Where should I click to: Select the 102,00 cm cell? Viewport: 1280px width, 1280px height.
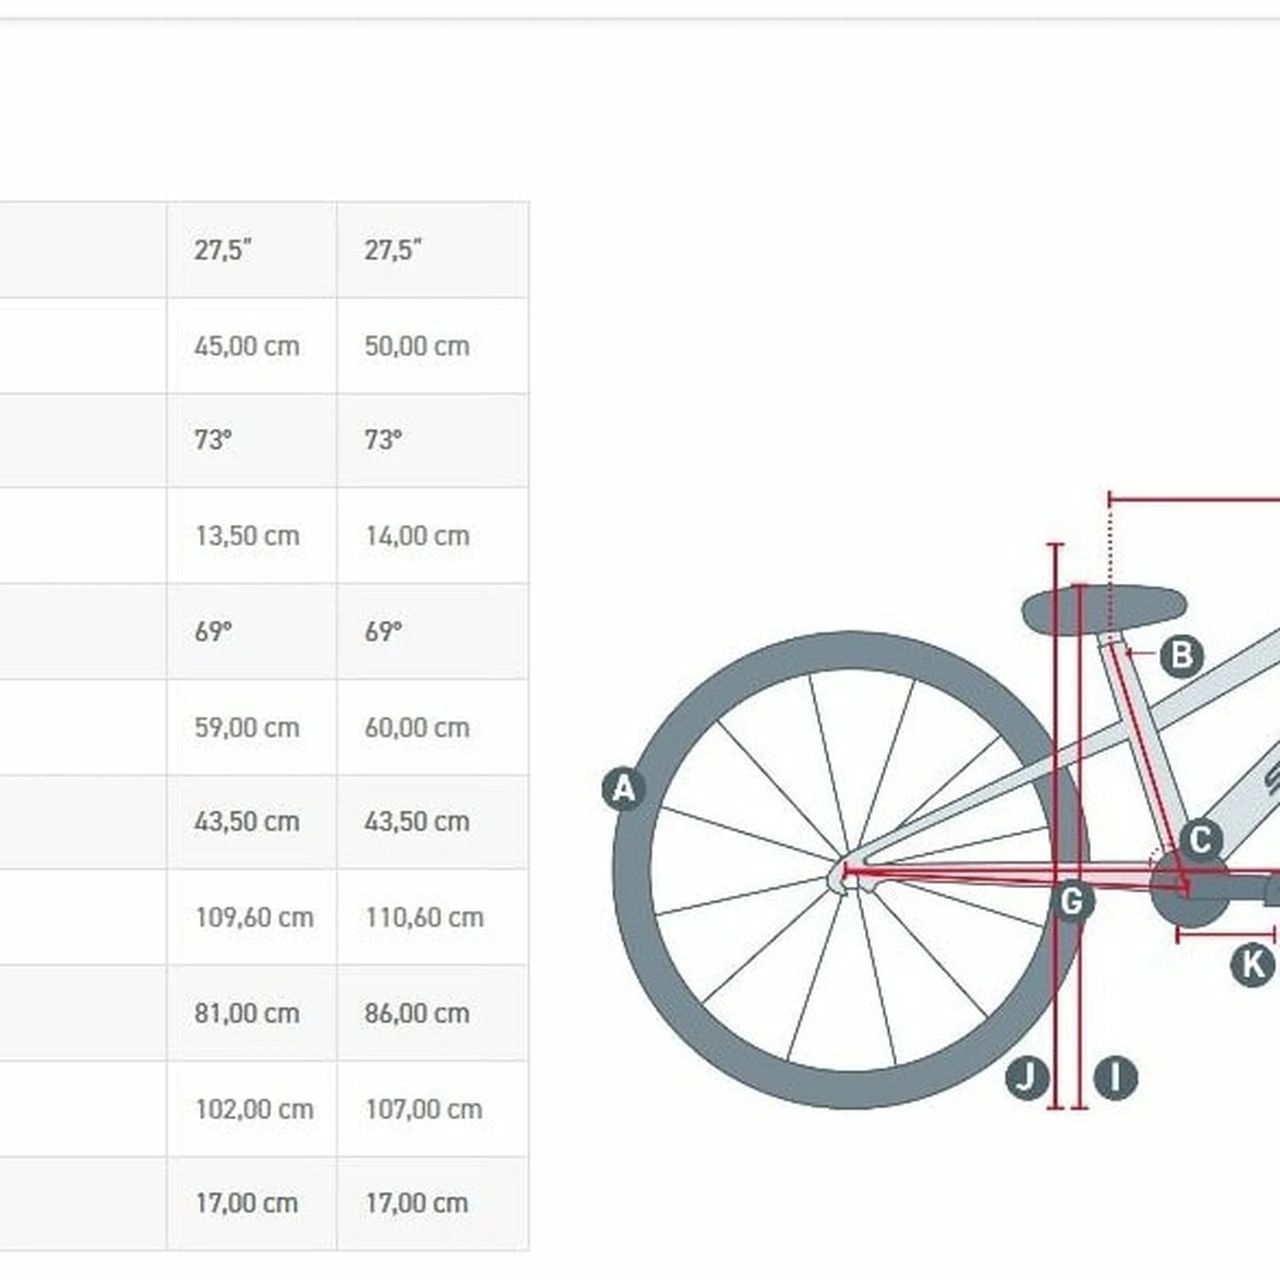pyautogui.click(x=254, y=1110)
